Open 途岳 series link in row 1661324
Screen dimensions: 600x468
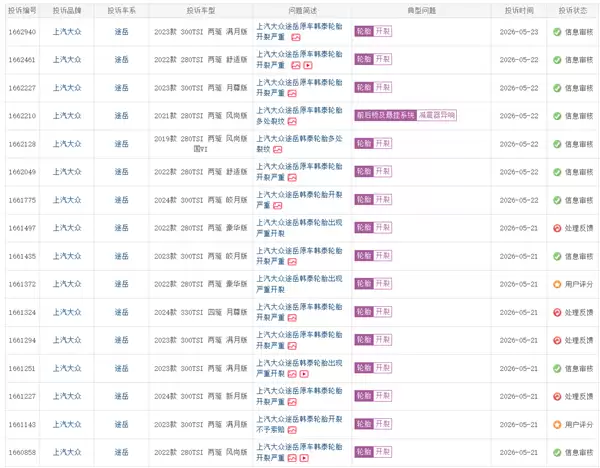click(122, 312)
